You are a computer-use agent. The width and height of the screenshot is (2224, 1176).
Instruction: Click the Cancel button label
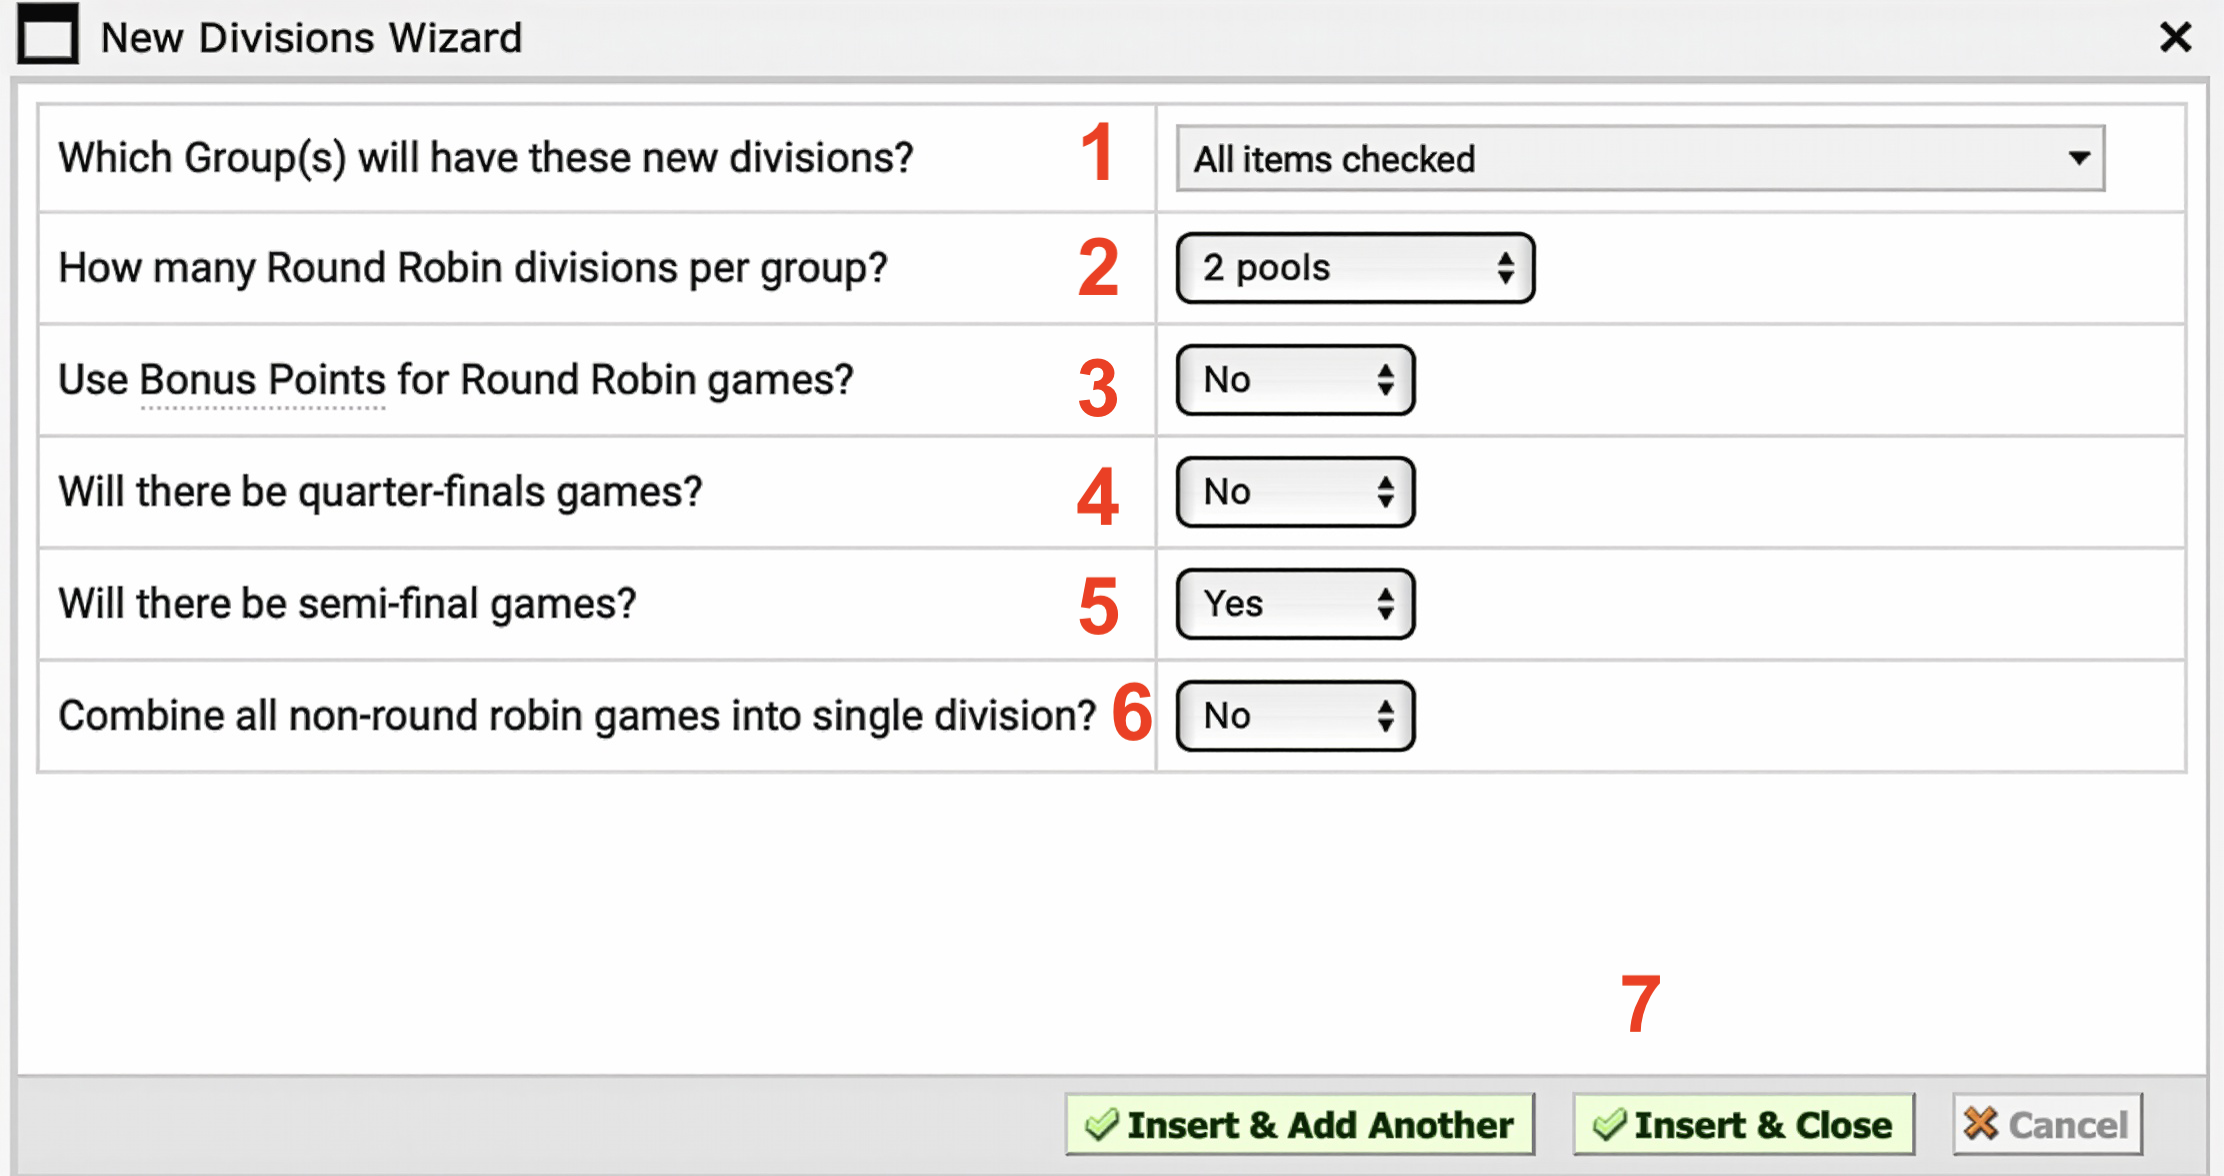[x=2068, y=1125]
